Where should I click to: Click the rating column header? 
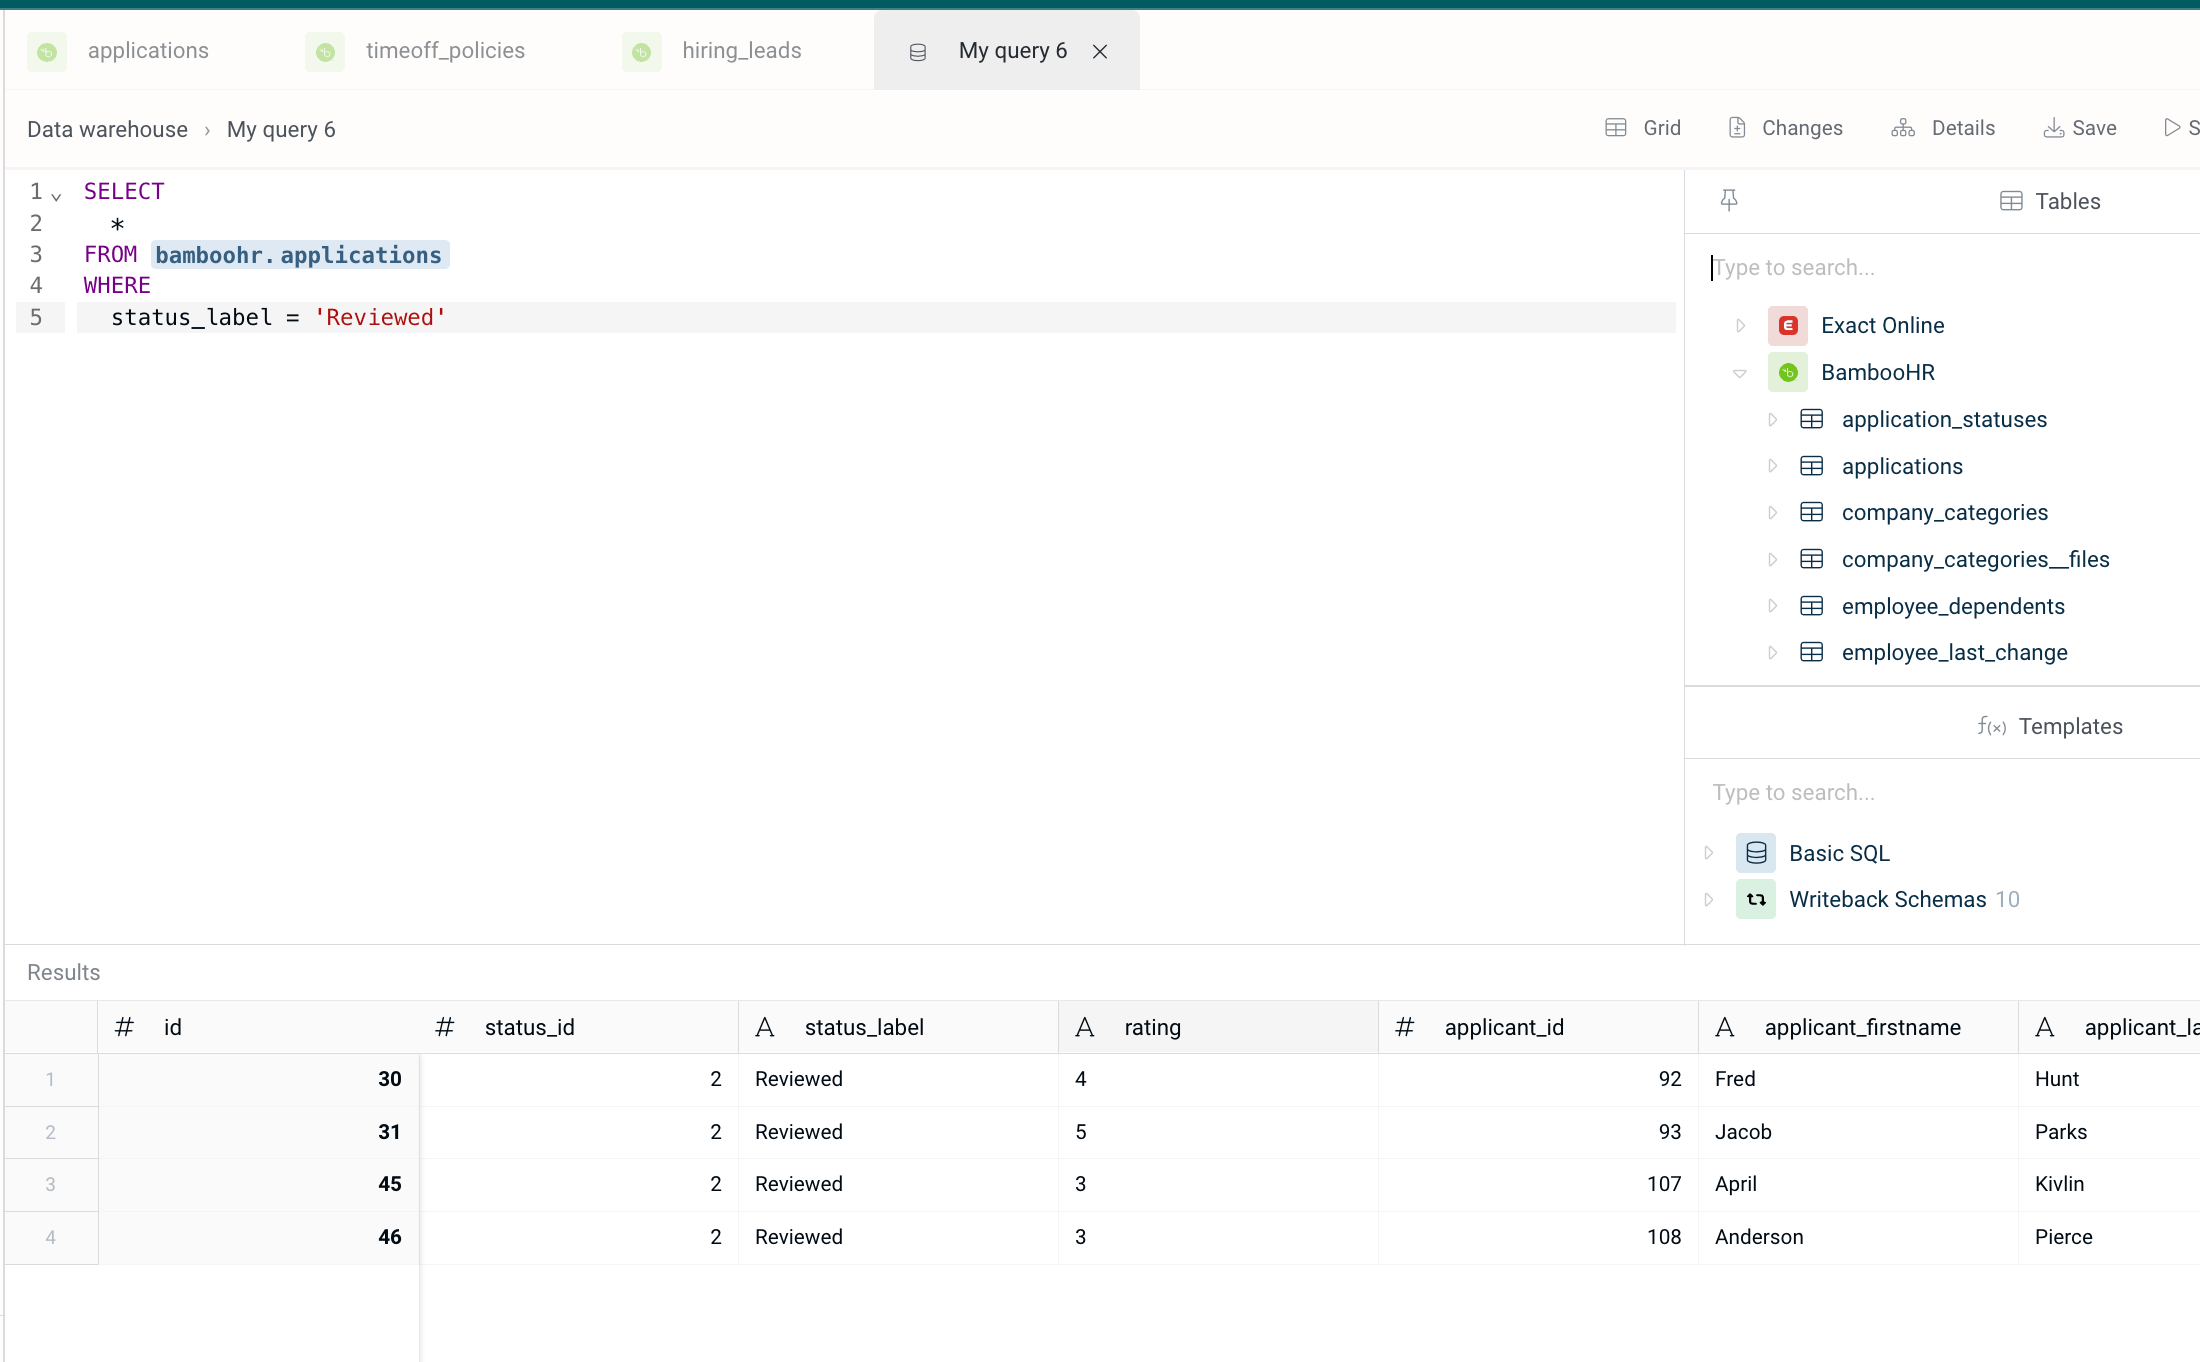pos(1218,1027)
